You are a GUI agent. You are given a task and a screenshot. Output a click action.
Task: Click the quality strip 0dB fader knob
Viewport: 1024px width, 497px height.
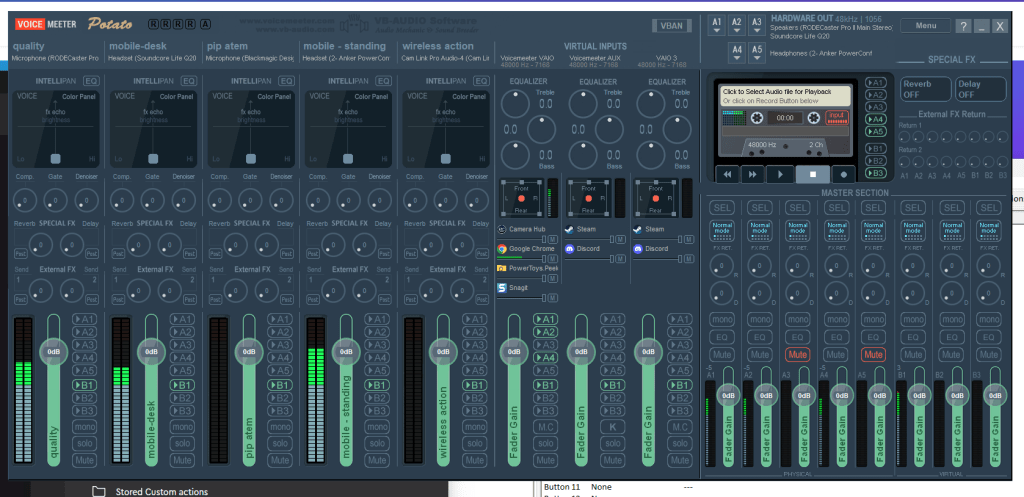pos(53,351)
